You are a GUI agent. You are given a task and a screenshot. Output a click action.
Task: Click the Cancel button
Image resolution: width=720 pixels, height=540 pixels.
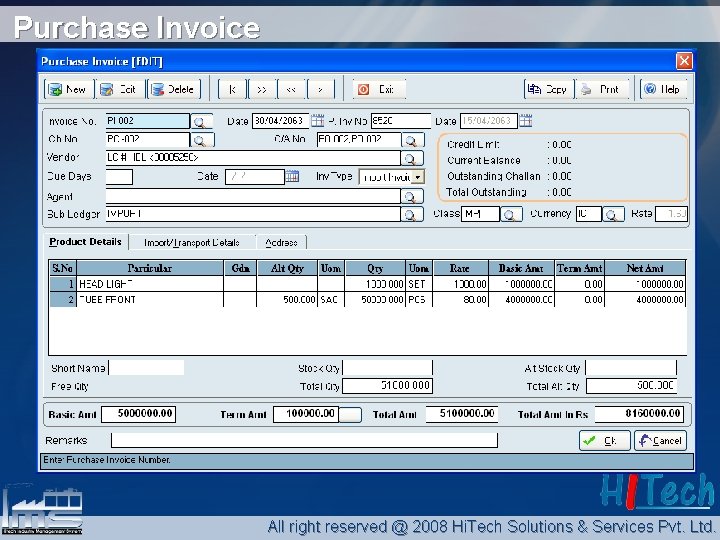(x=660, y=441)
